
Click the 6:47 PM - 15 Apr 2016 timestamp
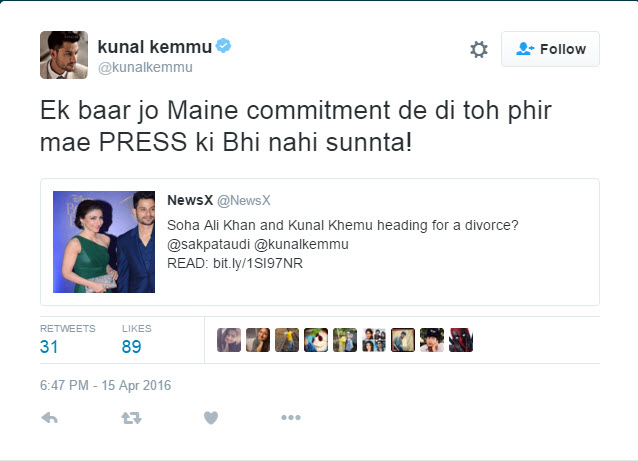[x=105, y=385]
